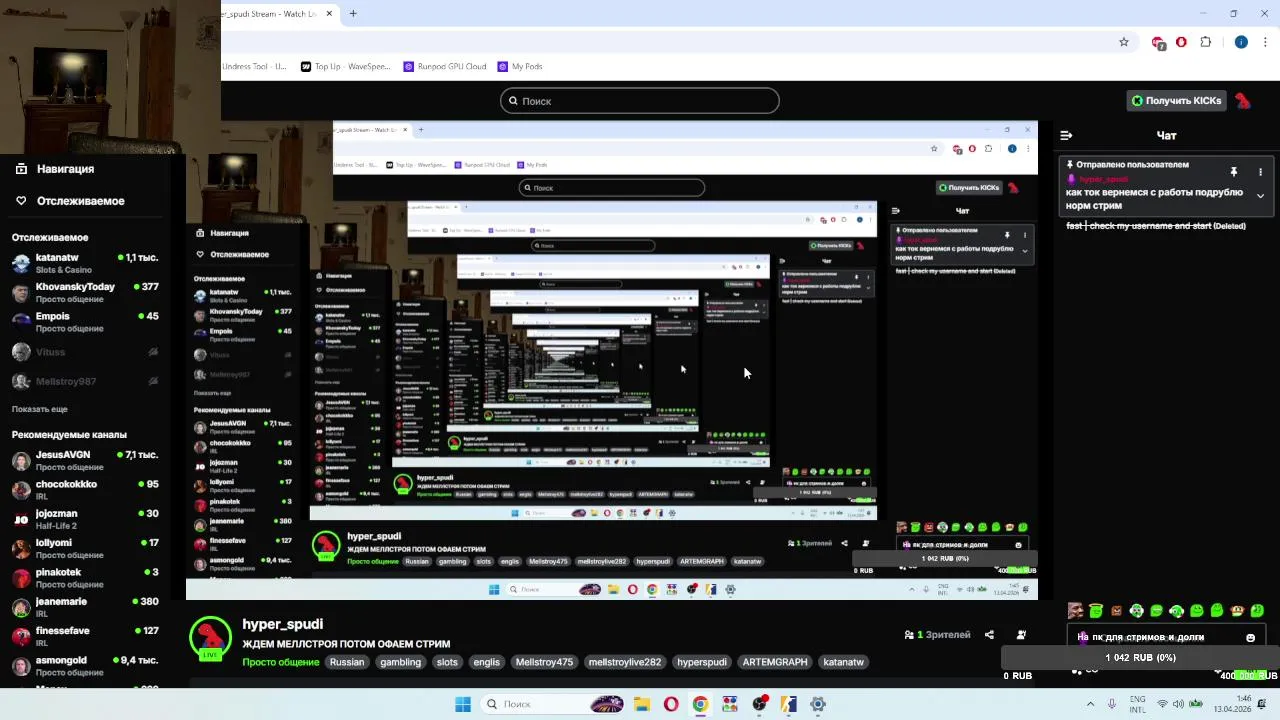Image resolution: width=1280 pixels, height=720 pixels.
Task: Open browser extensions puzzle icon
Action: tap(1205, 42)
